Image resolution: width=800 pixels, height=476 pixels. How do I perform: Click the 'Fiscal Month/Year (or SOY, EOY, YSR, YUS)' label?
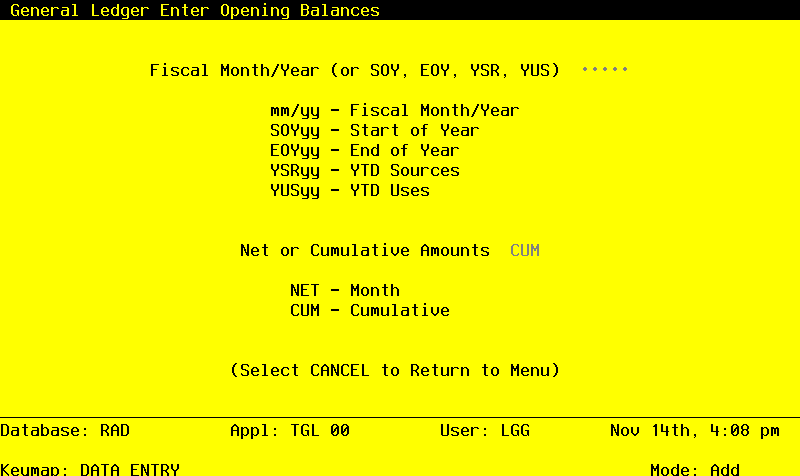tap(355, 70)
